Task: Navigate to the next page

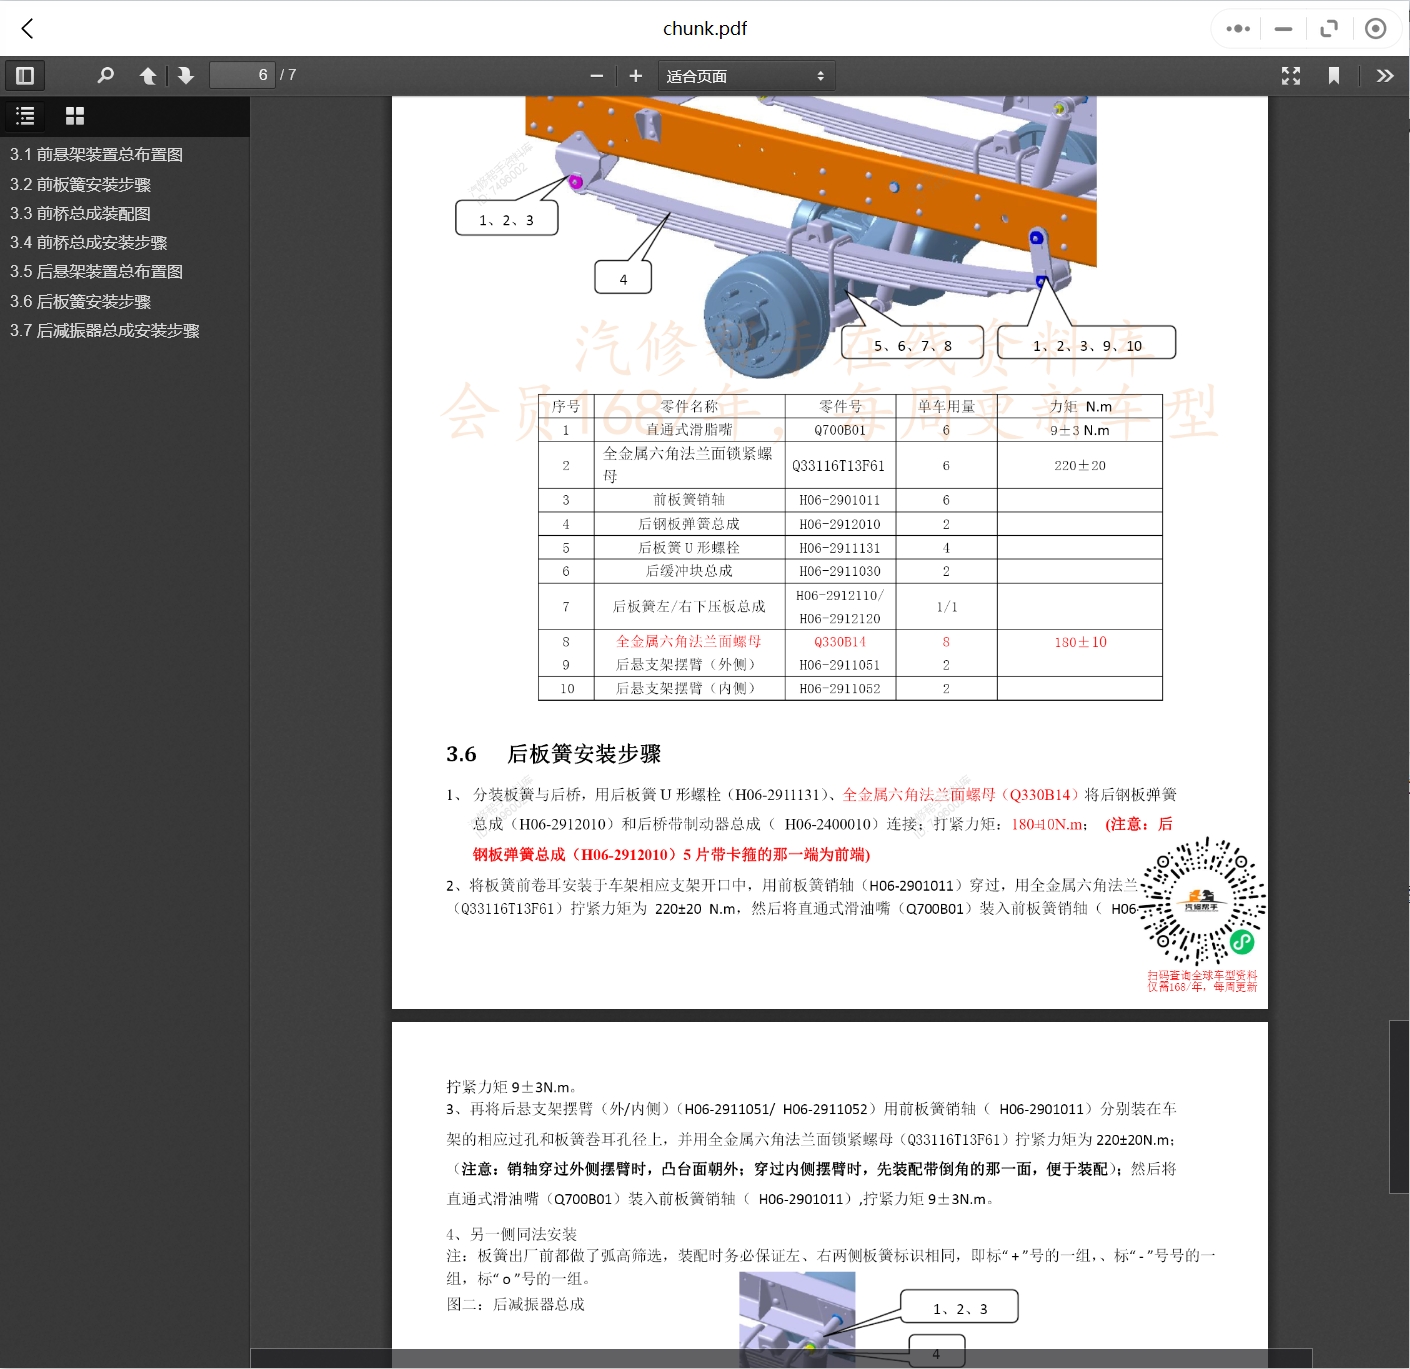Action: coord(186,75)
